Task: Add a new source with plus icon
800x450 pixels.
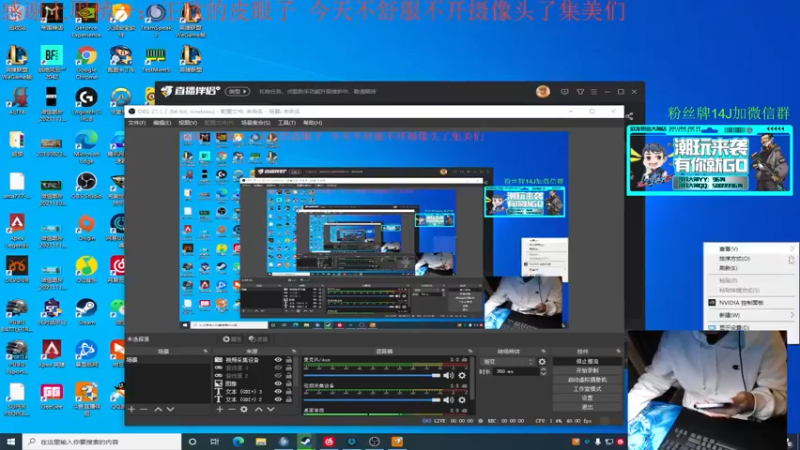Action: pyautogui.click(x=219, y=409)
